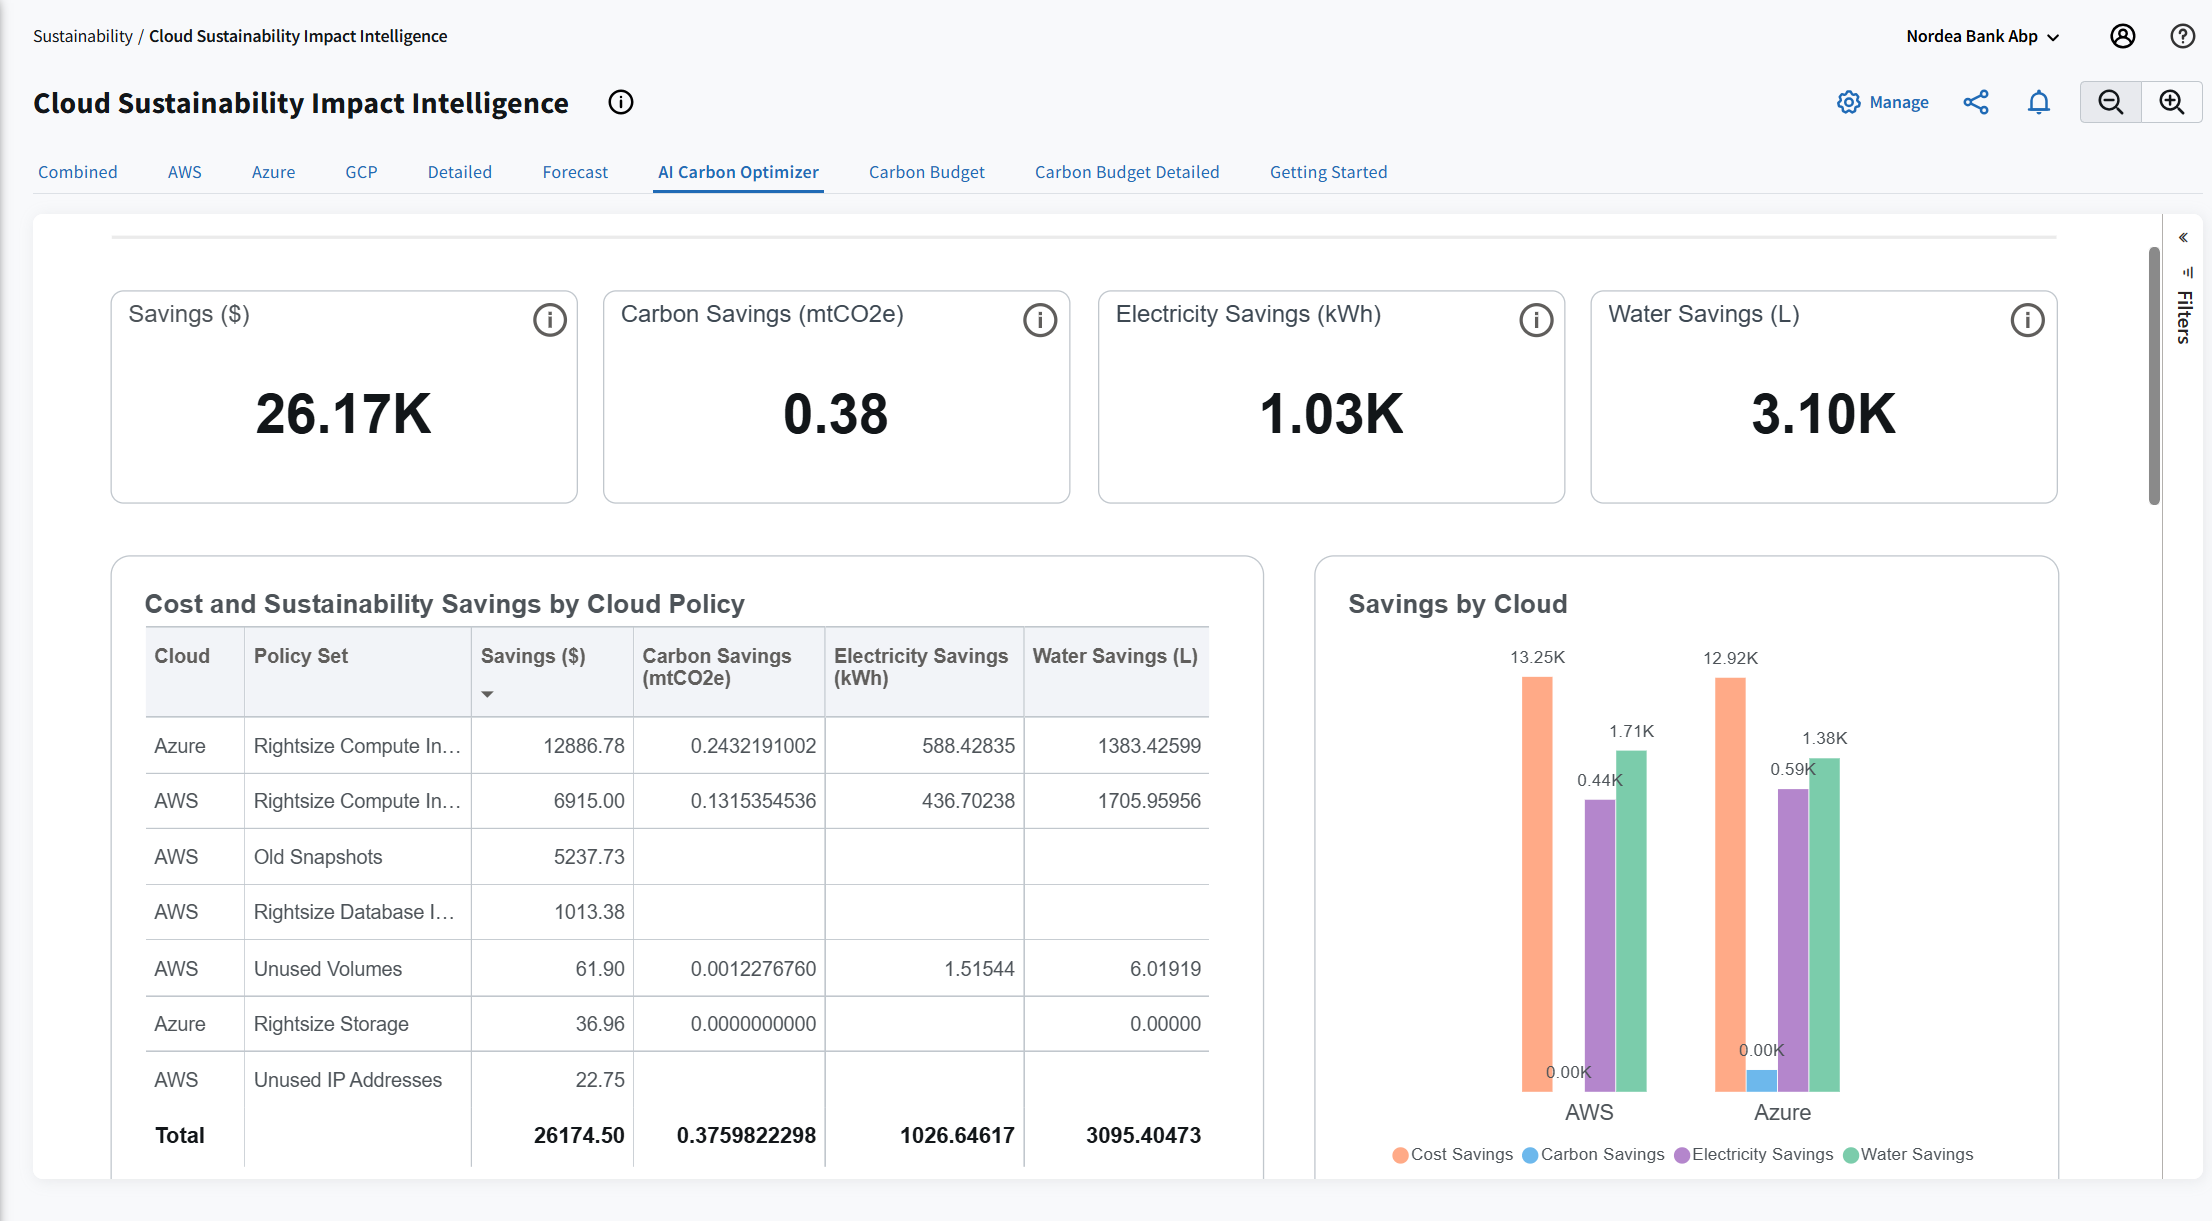This screenshot has height=1221, width=2212.
Task: Click the 3.10K water savings KPI value
Action: pos(1823,414)
